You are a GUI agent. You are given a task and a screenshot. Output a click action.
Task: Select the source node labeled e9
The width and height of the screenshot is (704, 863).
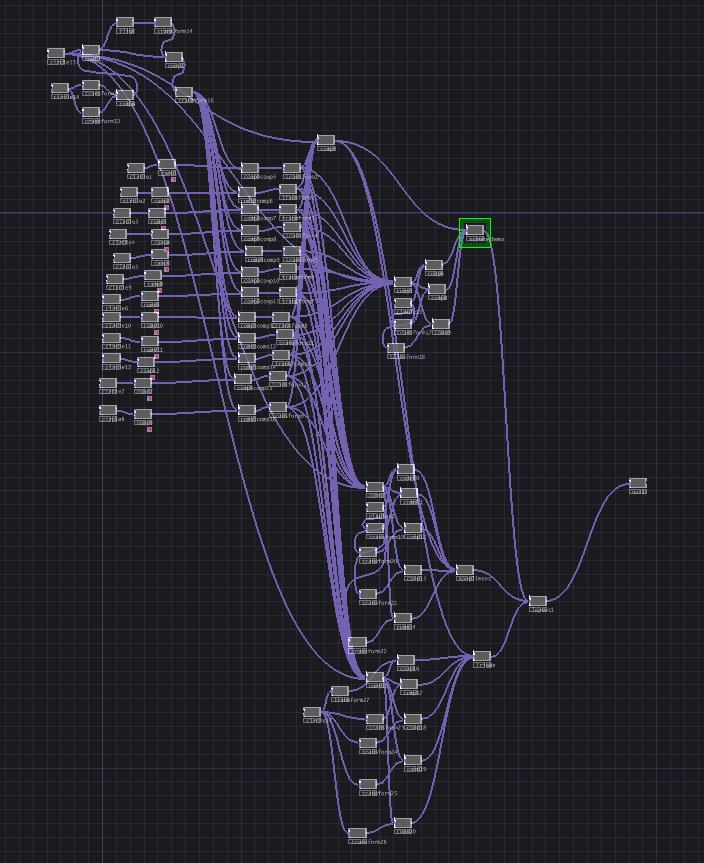click(115, 278)
